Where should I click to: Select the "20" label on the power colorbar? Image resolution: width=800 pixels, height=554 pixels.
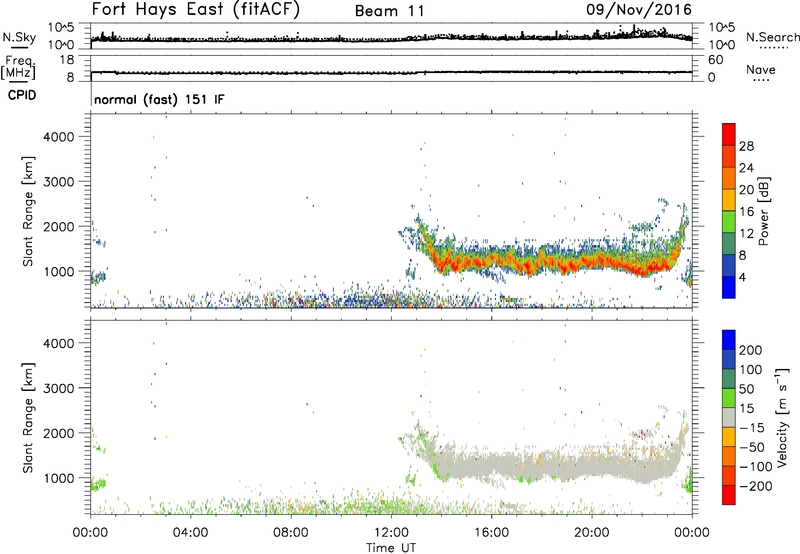click(x=746, y=190)
